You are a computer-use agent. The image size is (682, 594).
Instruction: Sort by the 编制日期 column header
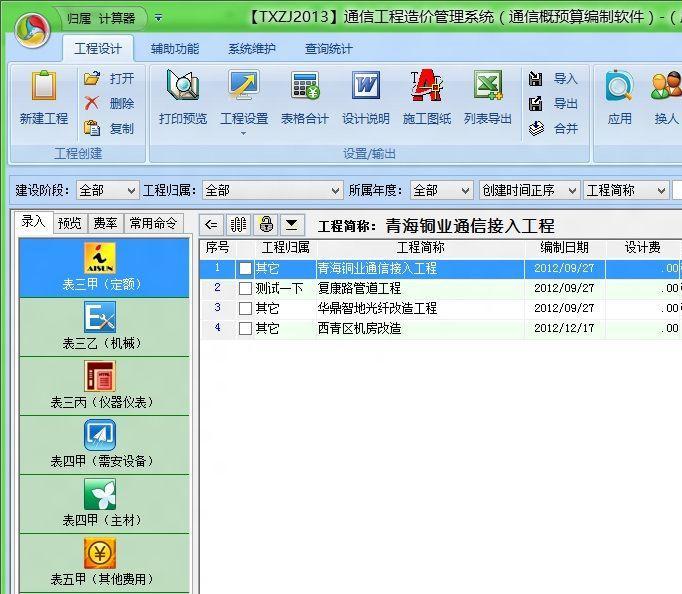(565, 247)
